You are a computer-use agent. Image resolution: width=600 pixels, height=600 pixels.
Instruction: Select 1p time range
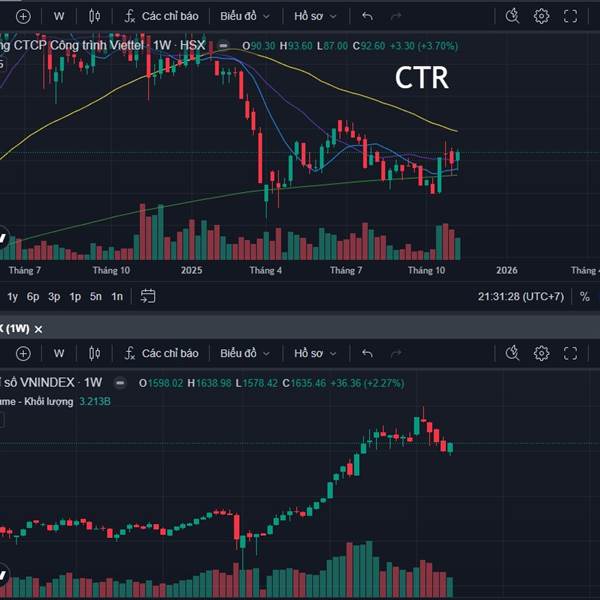pos(75,297)
